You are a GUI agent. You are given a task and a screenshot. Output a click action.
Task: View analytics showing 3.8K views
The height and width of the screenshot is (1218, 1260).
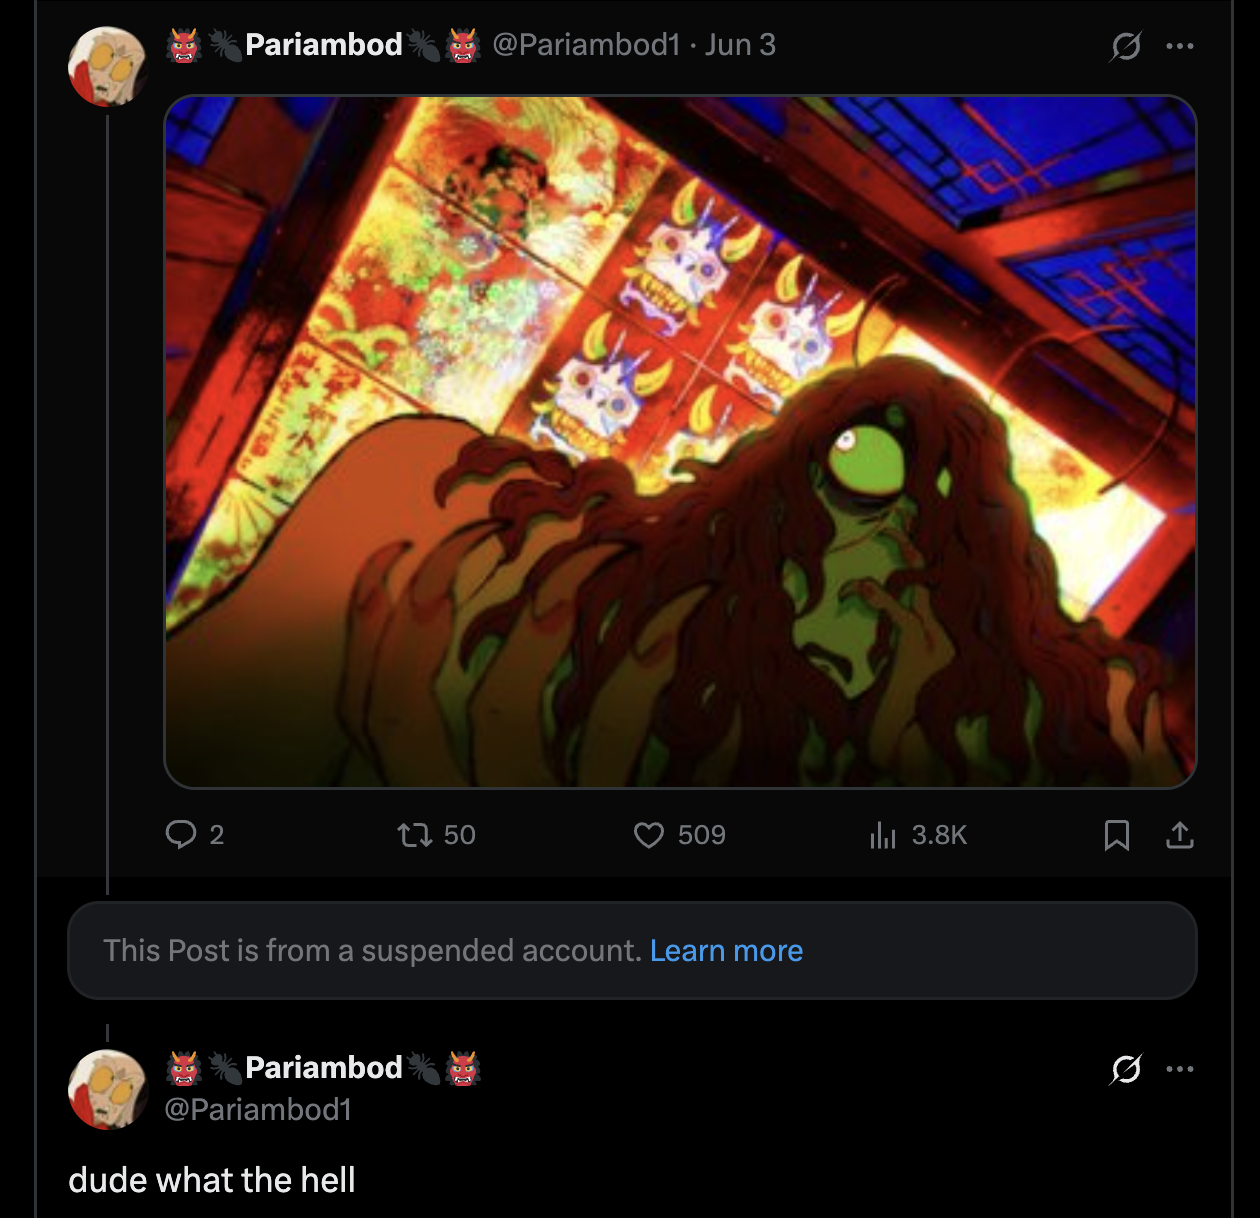pyautogui.click(x=883, y=834)
